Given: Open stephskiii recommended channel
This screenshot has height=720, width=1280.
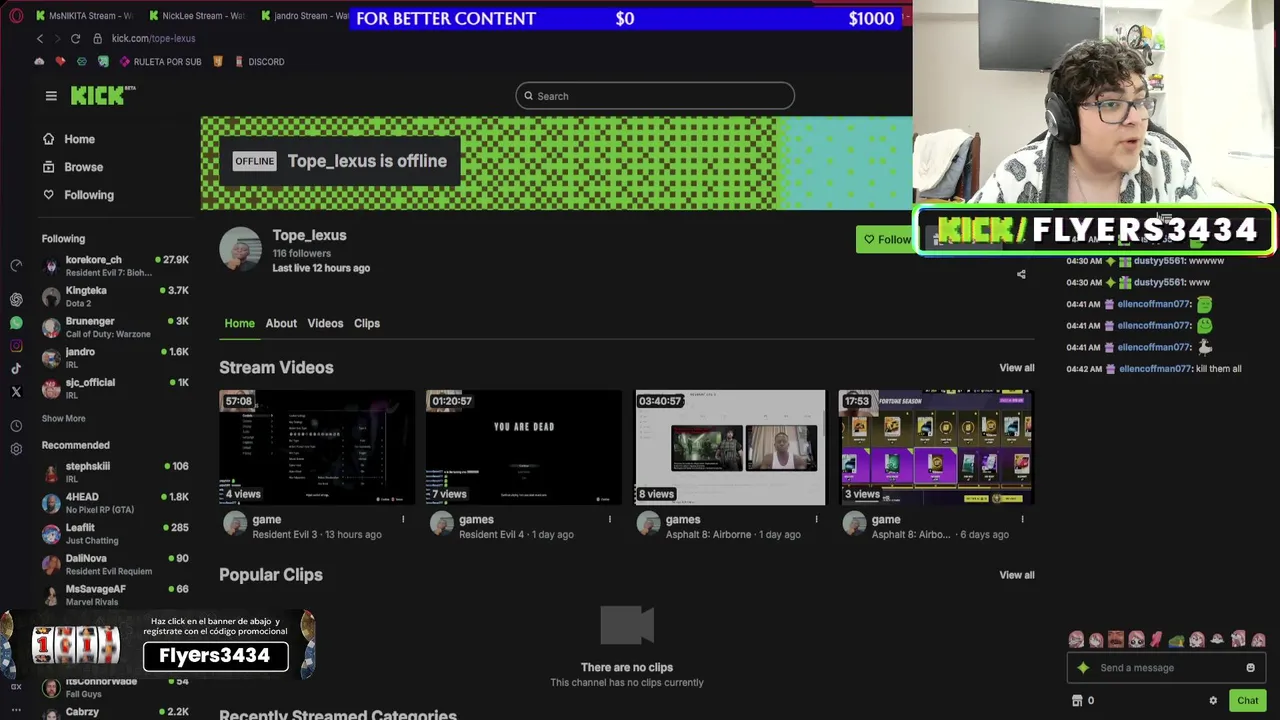Looking at the screenshot, I should tap(115, 472).
